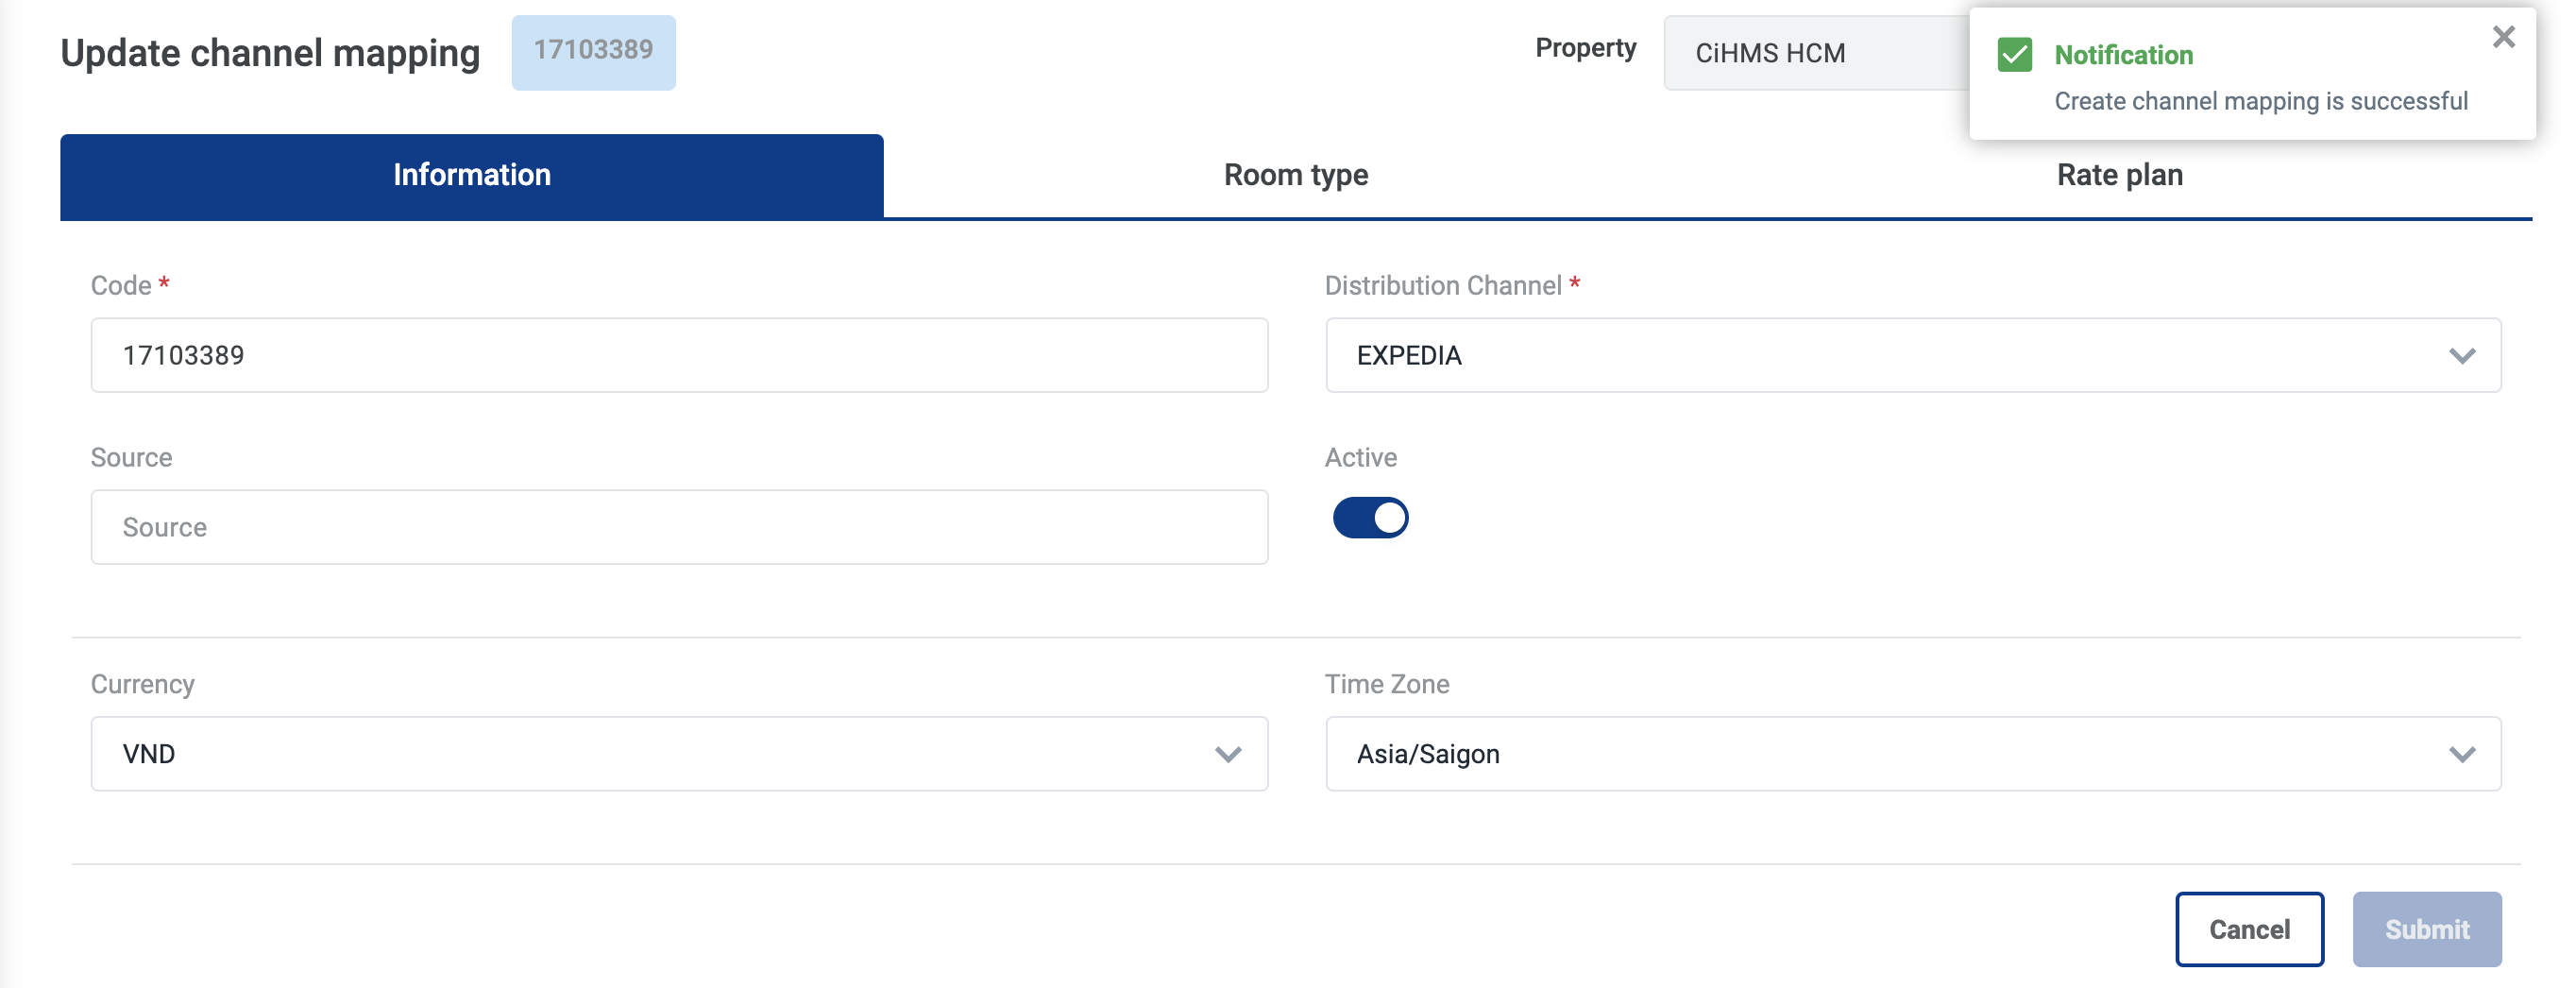Focus the Code input field
Image resolution: width=2576 pixels, height=988 pixels.
pos(679,356)
